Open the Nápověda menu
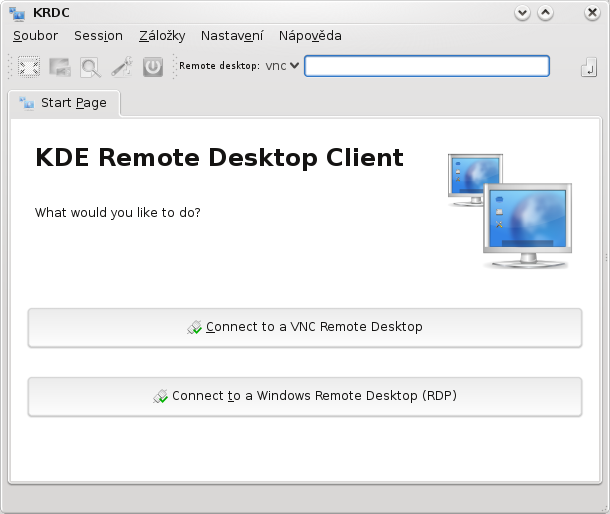Viewport: 610px width, 514px height. point(310,36)
